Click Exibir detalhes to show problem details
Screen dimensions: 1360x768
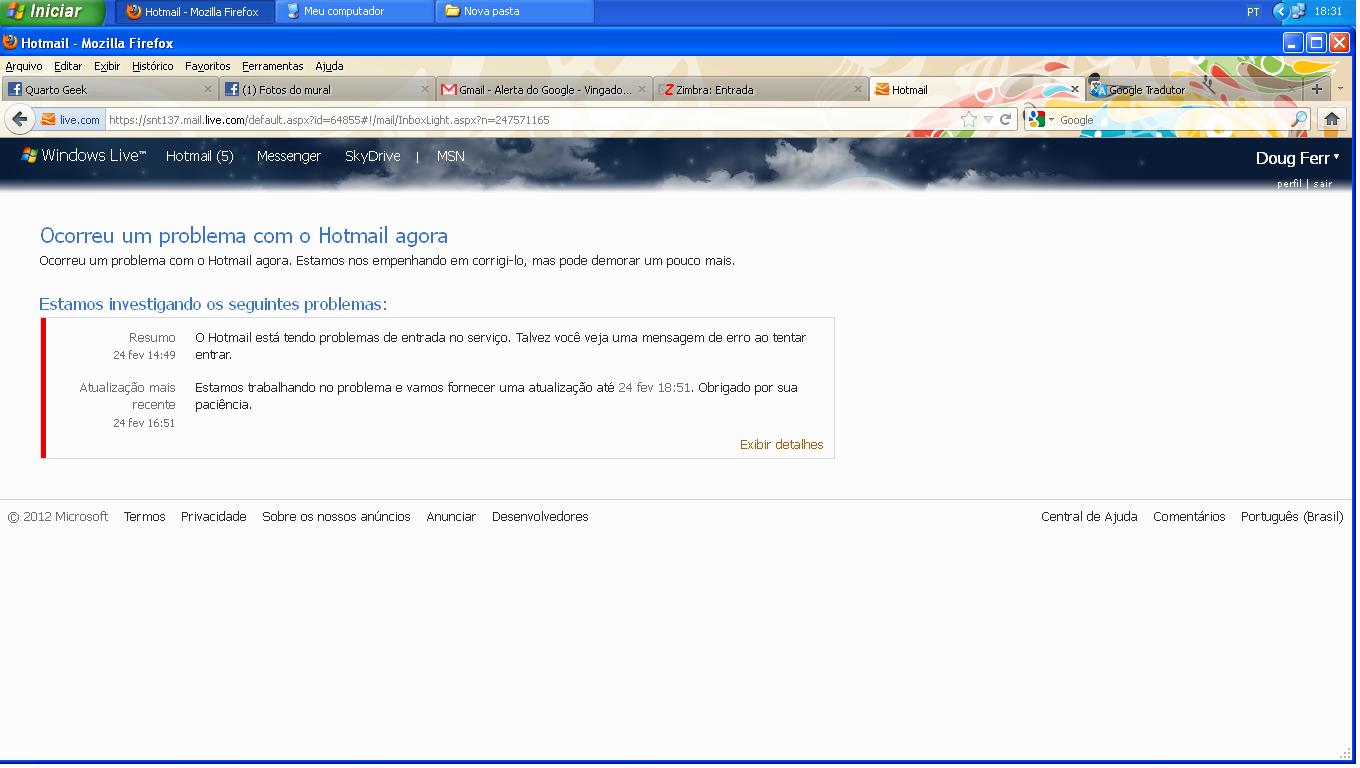pos(782,445)
